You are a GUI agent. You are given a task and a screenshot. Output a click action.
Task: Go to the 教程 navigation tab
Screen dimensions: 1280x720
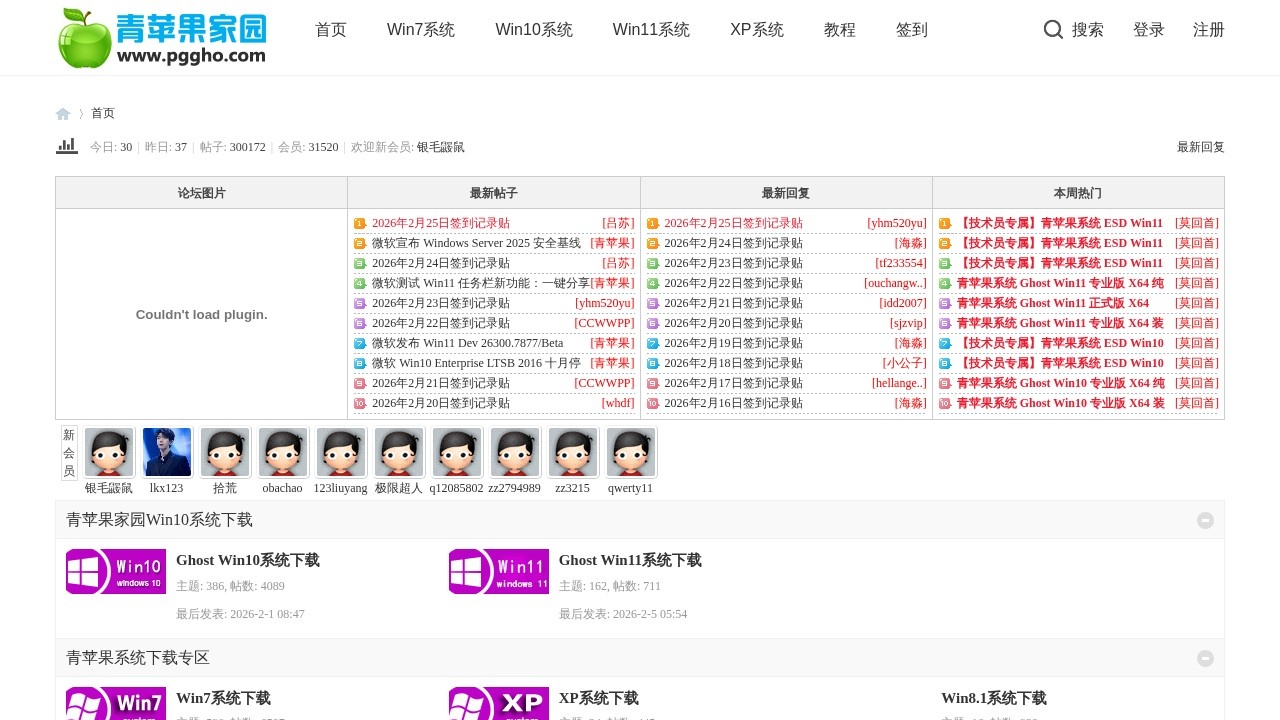(x=840, y=30)
